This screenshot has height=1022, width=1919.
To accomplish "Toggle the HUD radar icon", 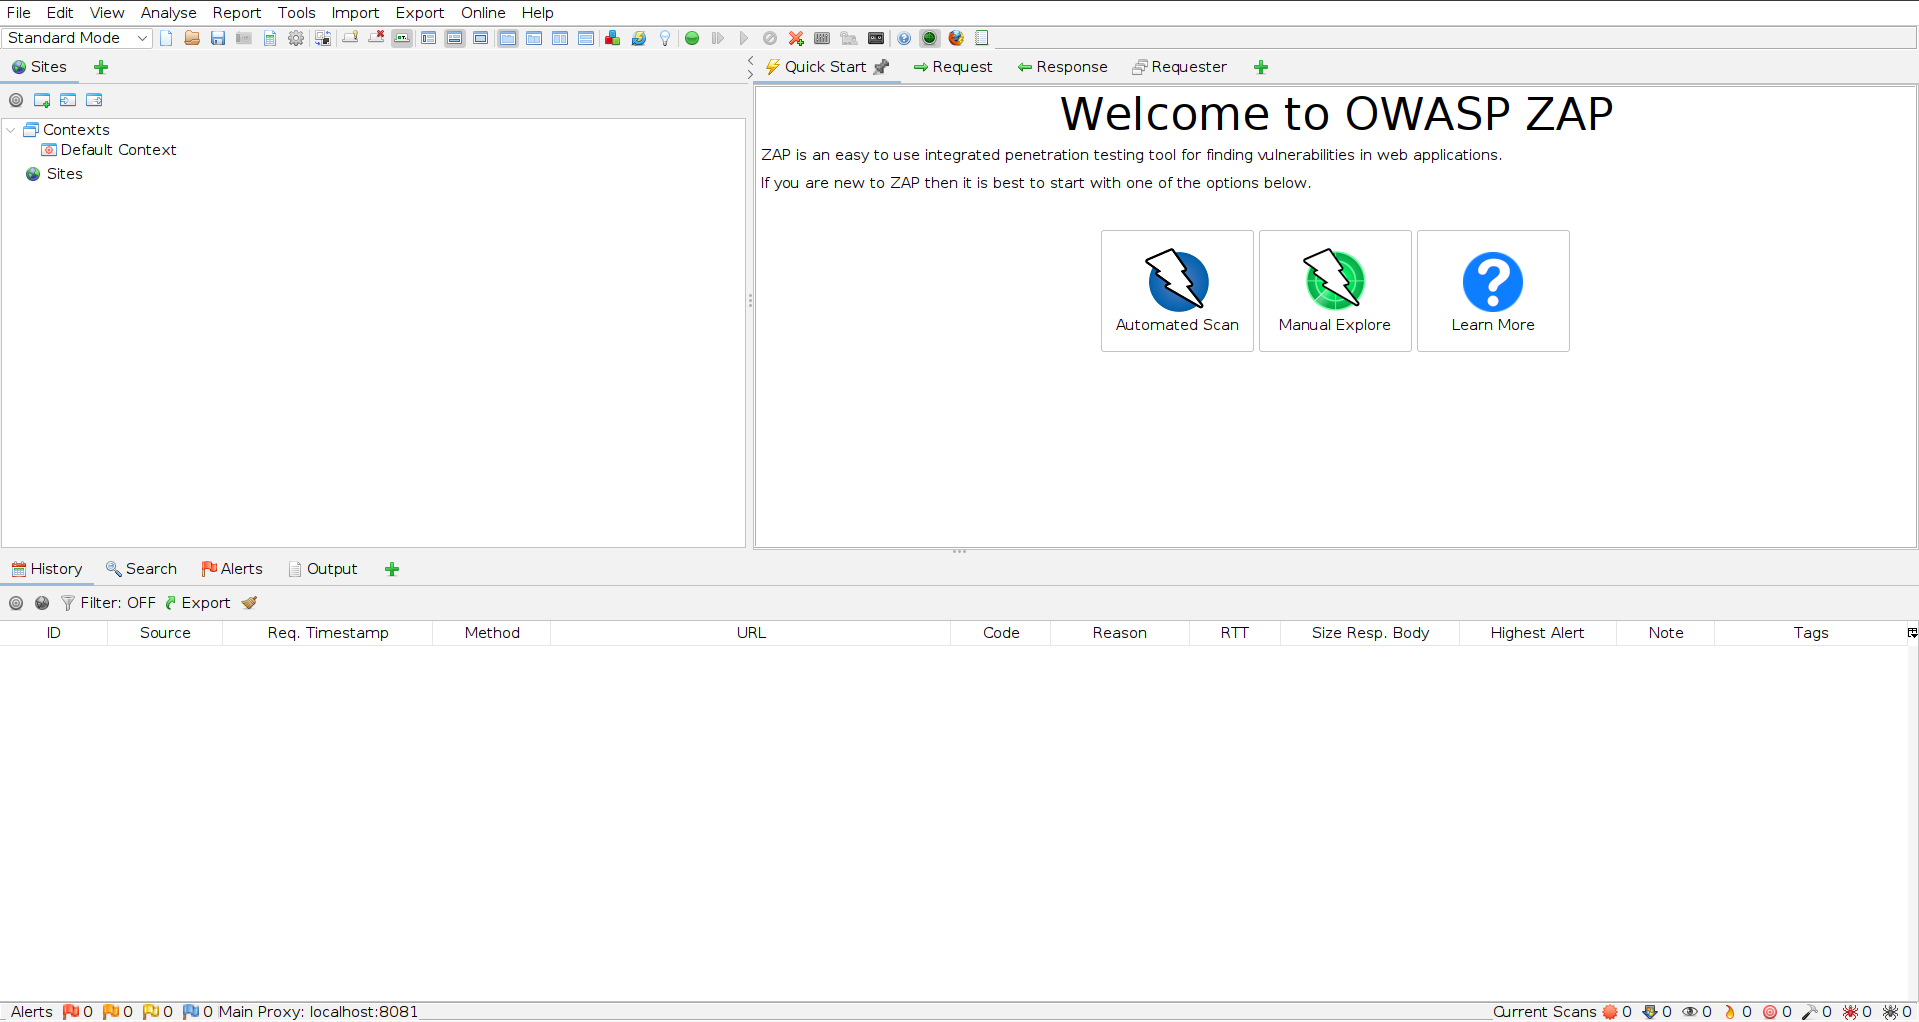I will coord(930,38).
